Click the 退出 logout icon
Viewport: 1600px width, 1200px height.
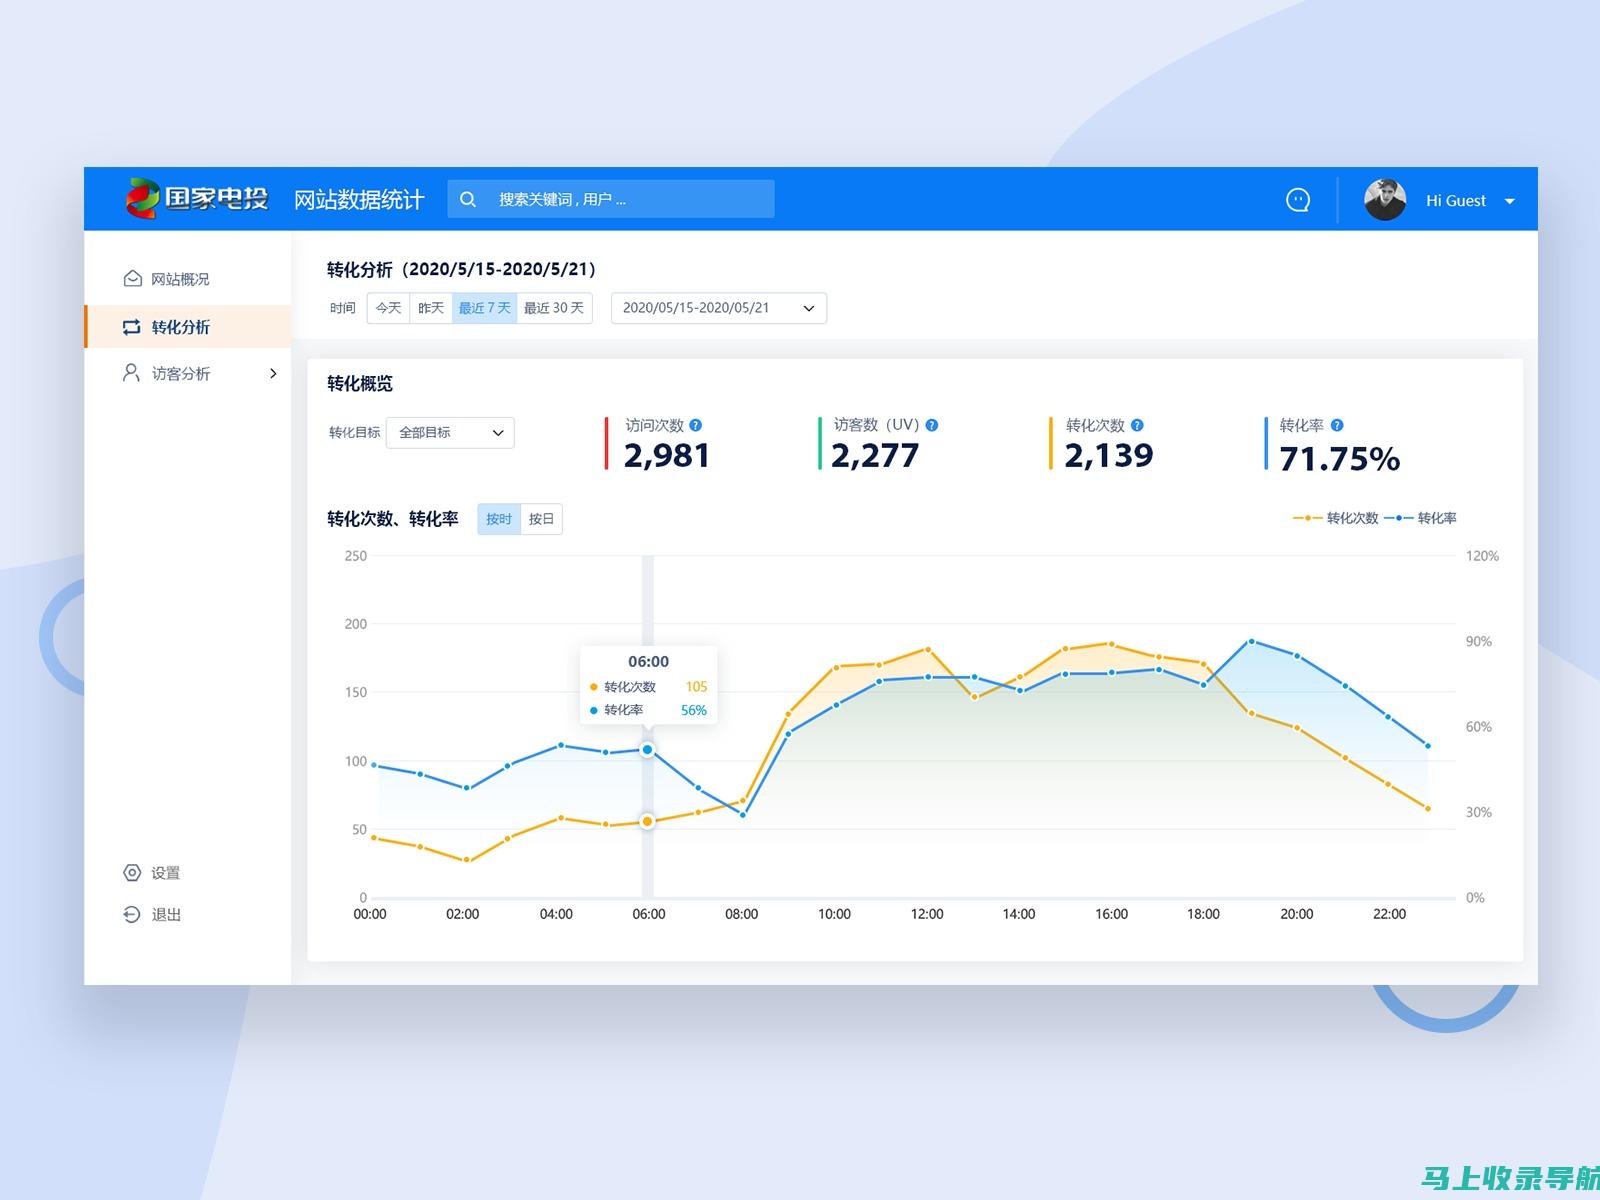pos(132,914)
